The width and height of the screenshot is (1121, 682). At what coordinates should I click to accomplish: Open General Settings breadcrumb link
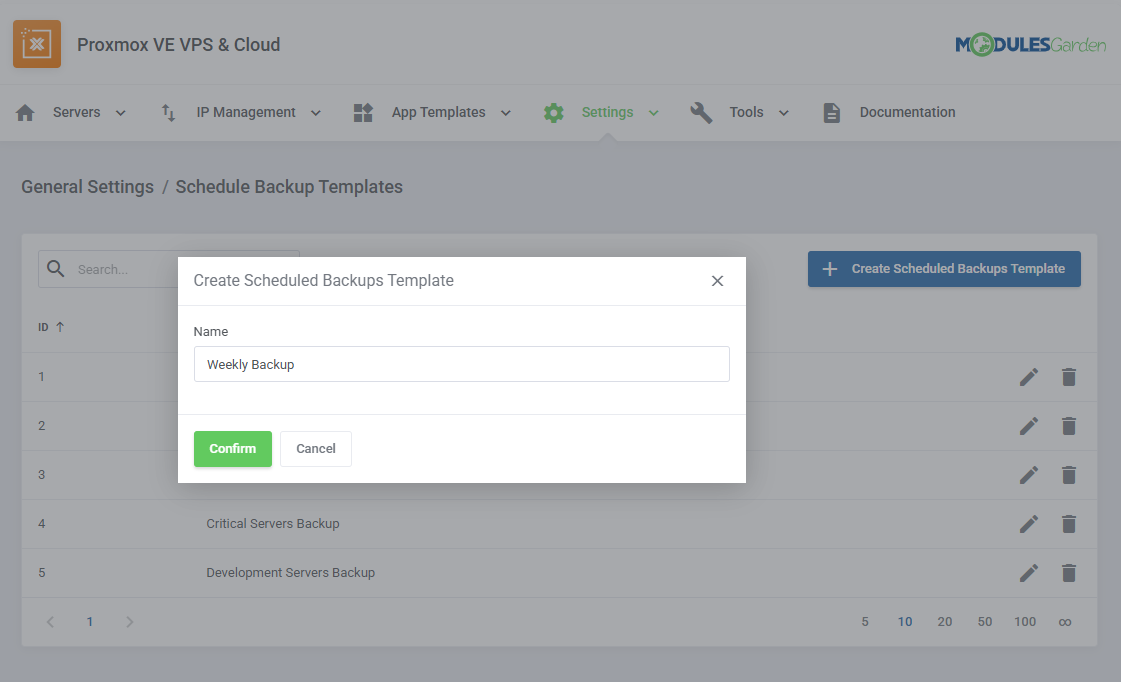[87, 187]
